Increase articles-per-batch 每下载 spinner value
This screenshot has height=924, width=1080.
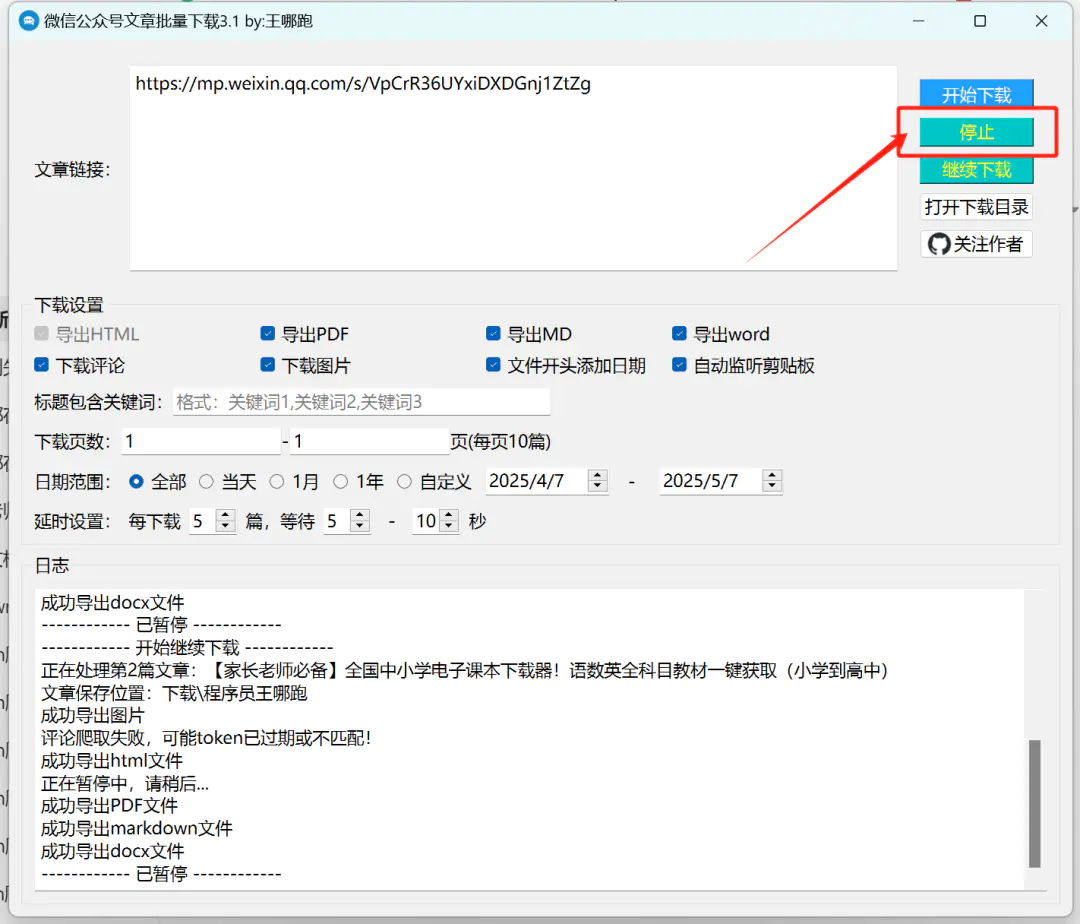[225, 515]
